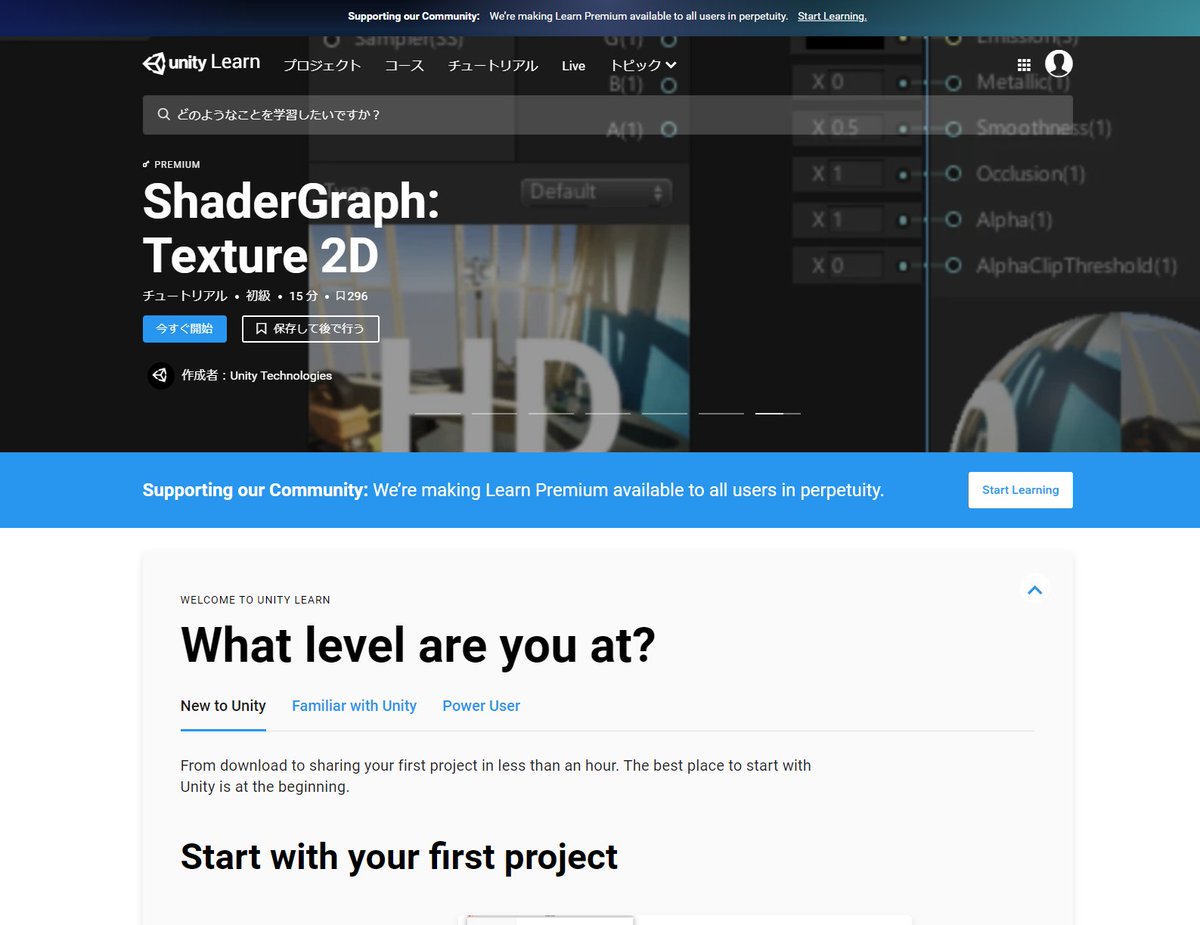1200x925 pixels.
Task: Open the コース menu item
Action: [404, 65]
